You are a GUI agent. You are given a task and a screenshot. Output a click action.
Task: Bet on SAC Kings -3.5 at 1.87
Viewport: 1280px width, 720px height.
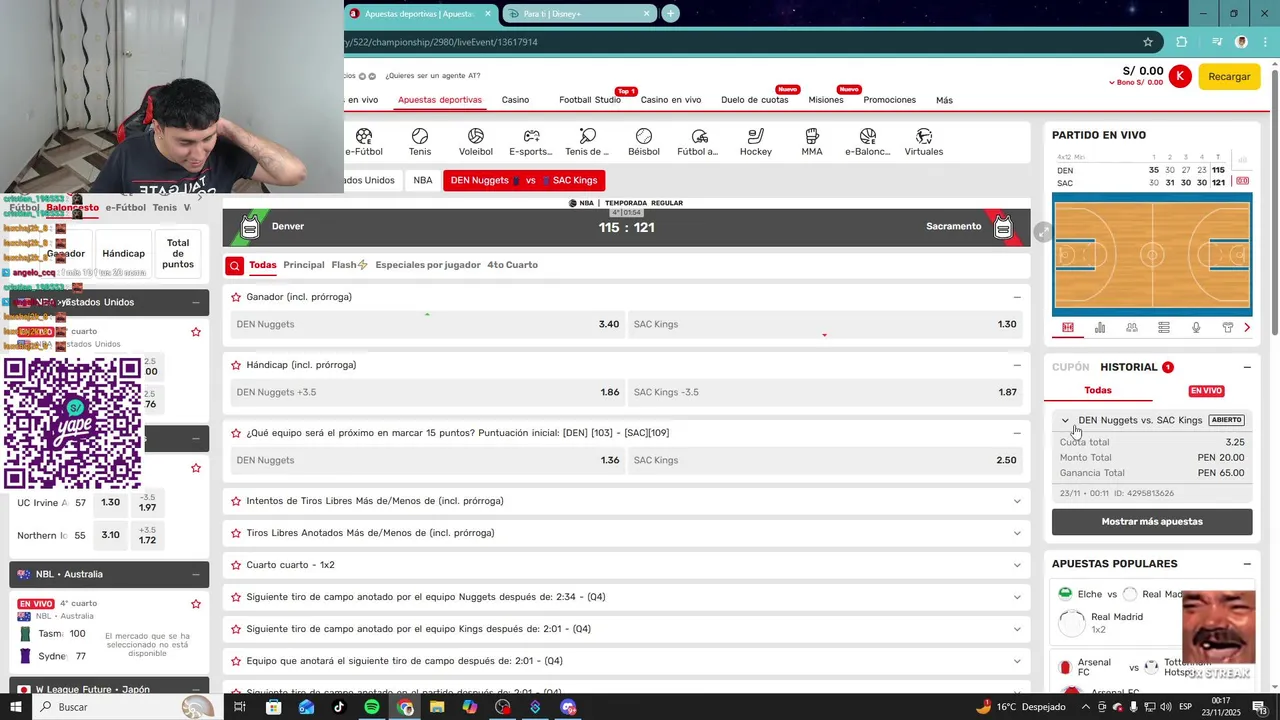pos(825,392)
